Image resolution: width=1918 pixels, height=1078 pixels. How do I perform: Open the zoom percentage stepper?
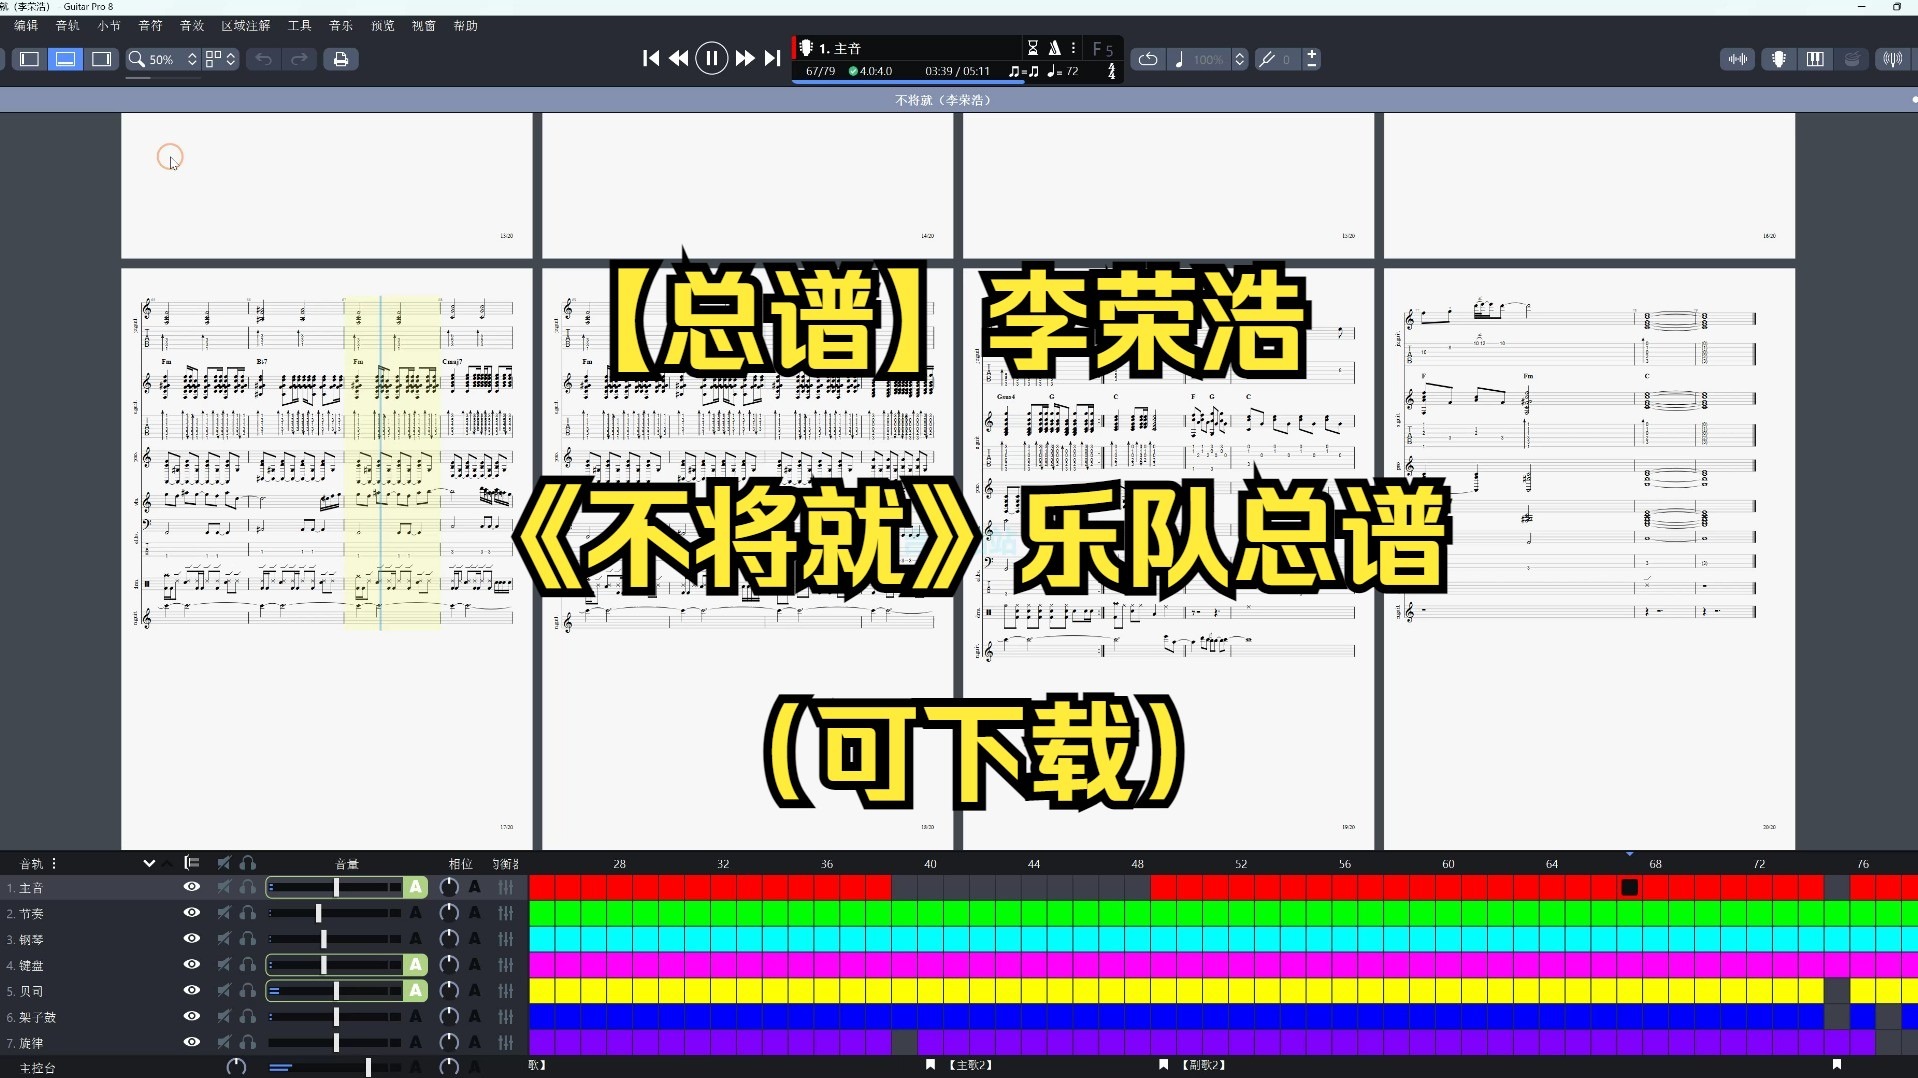point(191,59)
